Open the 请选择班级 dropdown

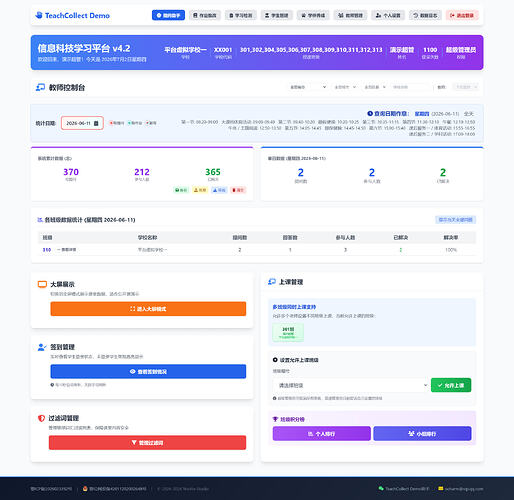tap(350, 385)
